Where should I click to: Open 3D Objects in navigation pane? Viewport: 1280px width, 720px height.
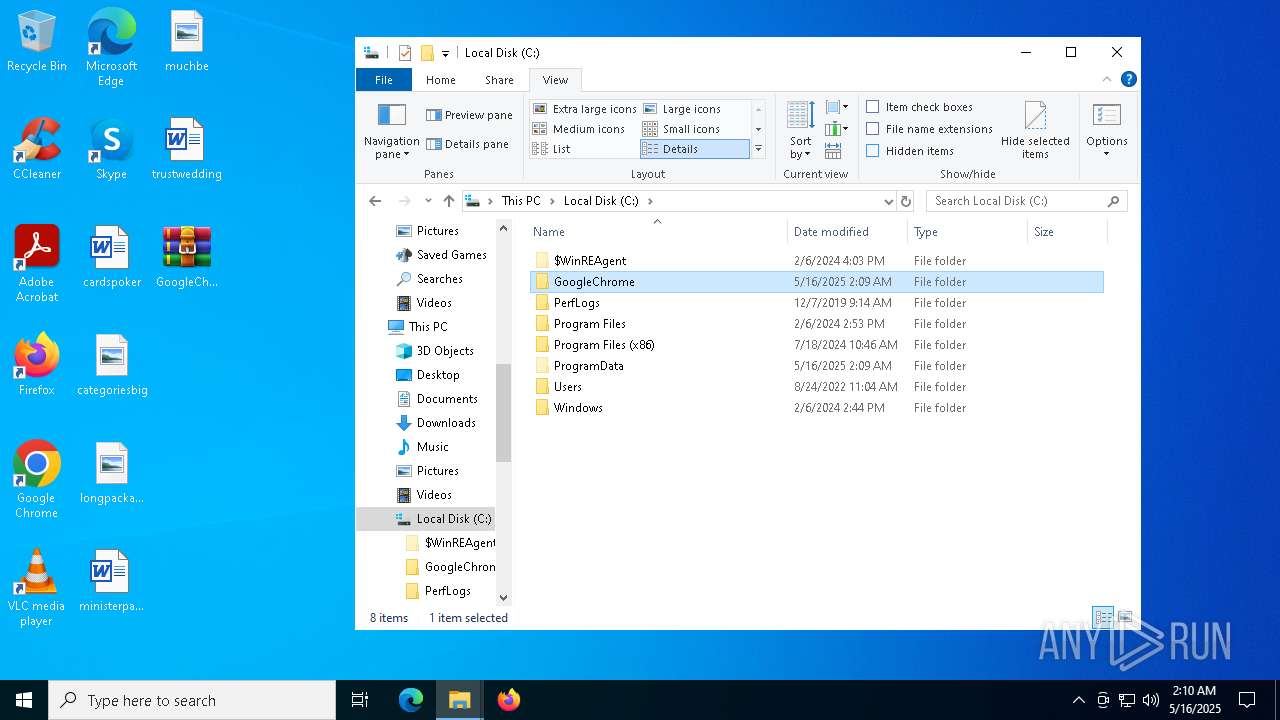[x=435, y=351]
